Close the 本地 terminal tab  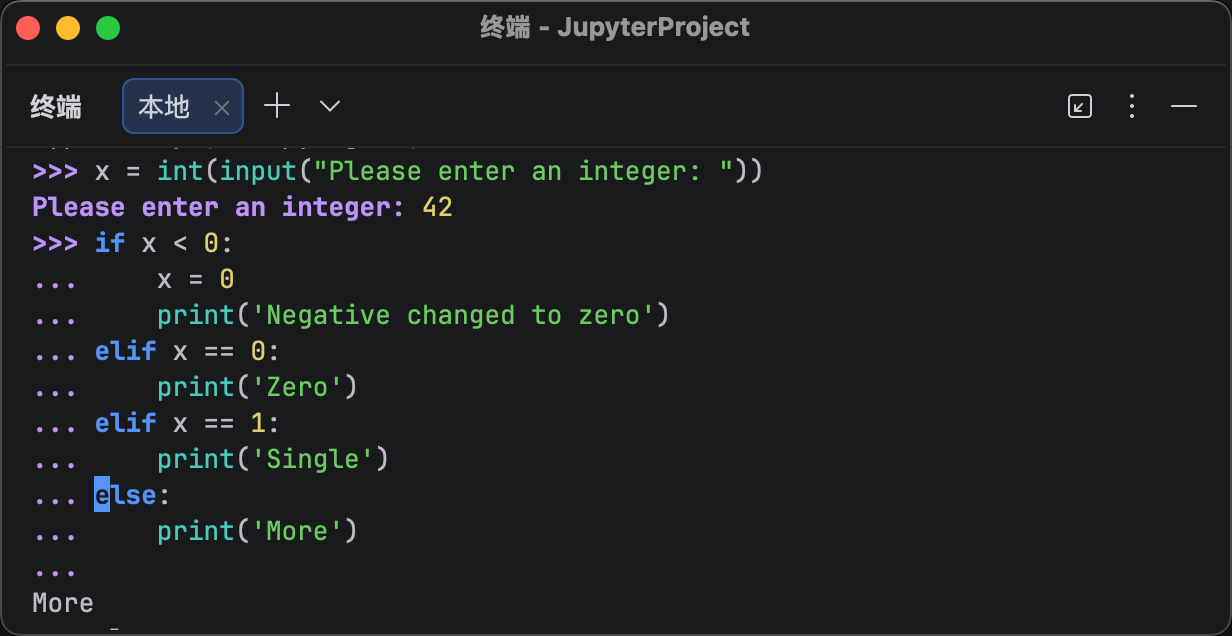pos(222,107)
